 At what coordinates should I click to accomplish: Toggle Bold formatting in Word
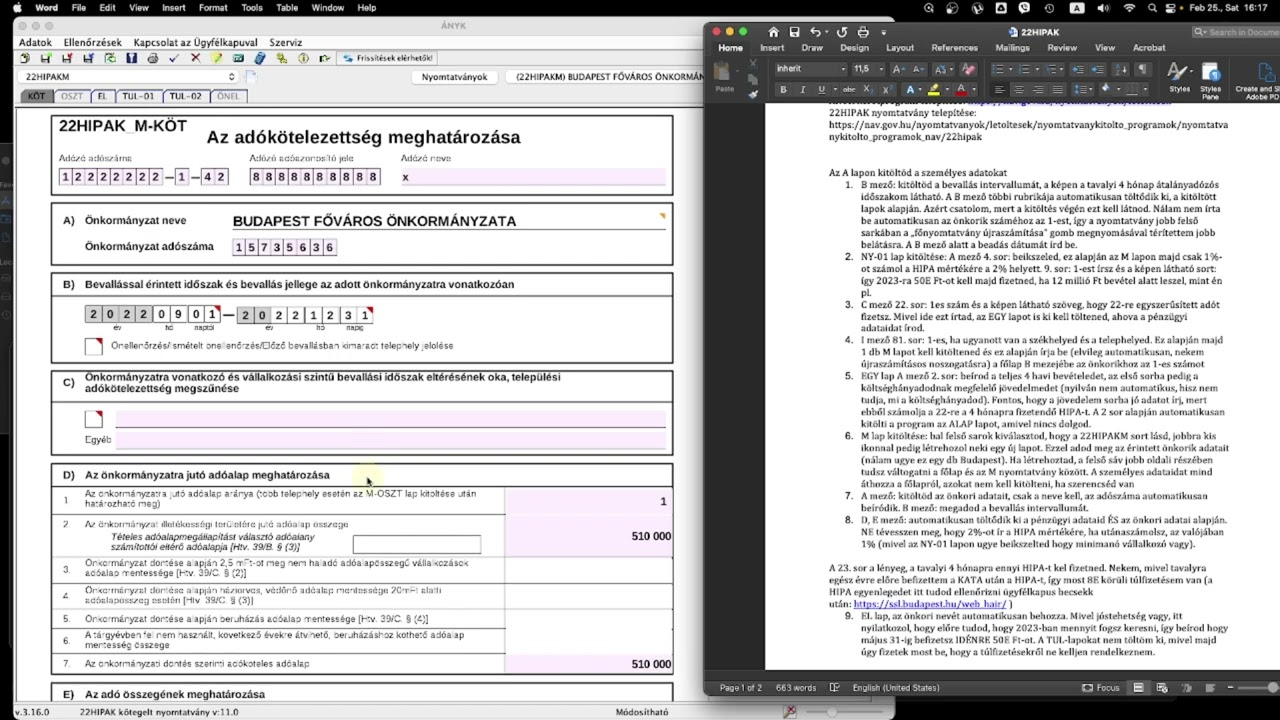click(x=783, y=89)
